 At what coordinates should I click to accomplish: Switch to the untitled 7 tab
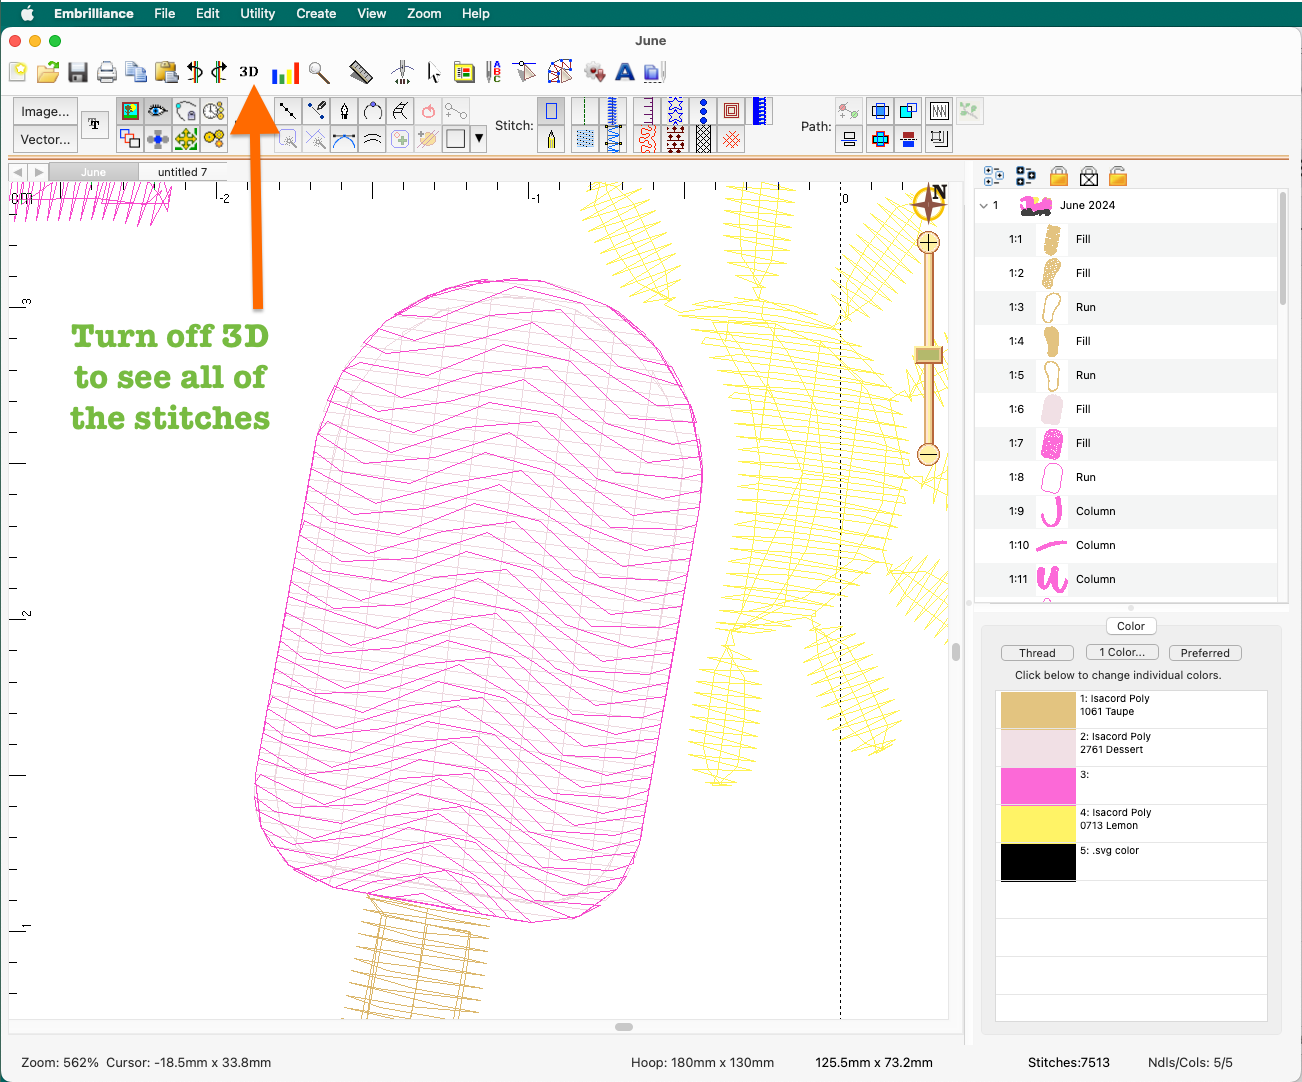pyautogui.click(x=182, y=172)
